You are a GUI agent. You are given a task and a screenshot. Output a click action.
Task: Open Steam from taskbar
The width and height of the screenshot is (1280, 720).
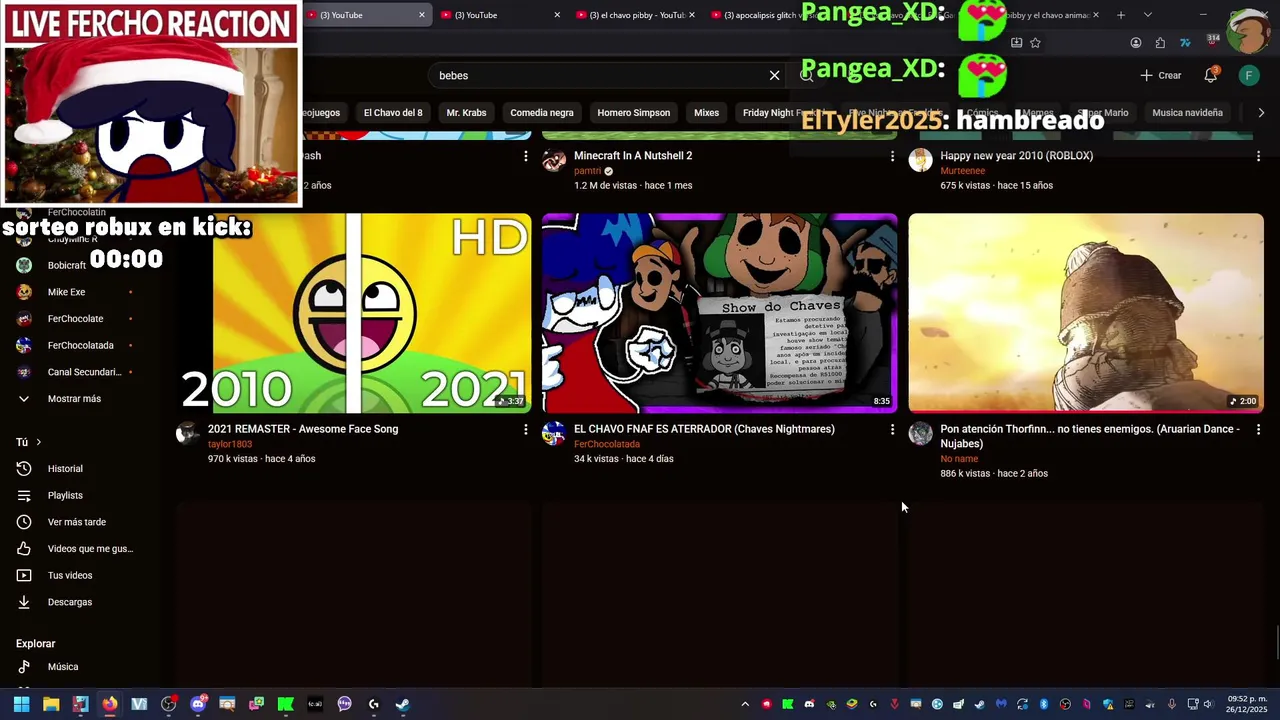click(402, 704)
